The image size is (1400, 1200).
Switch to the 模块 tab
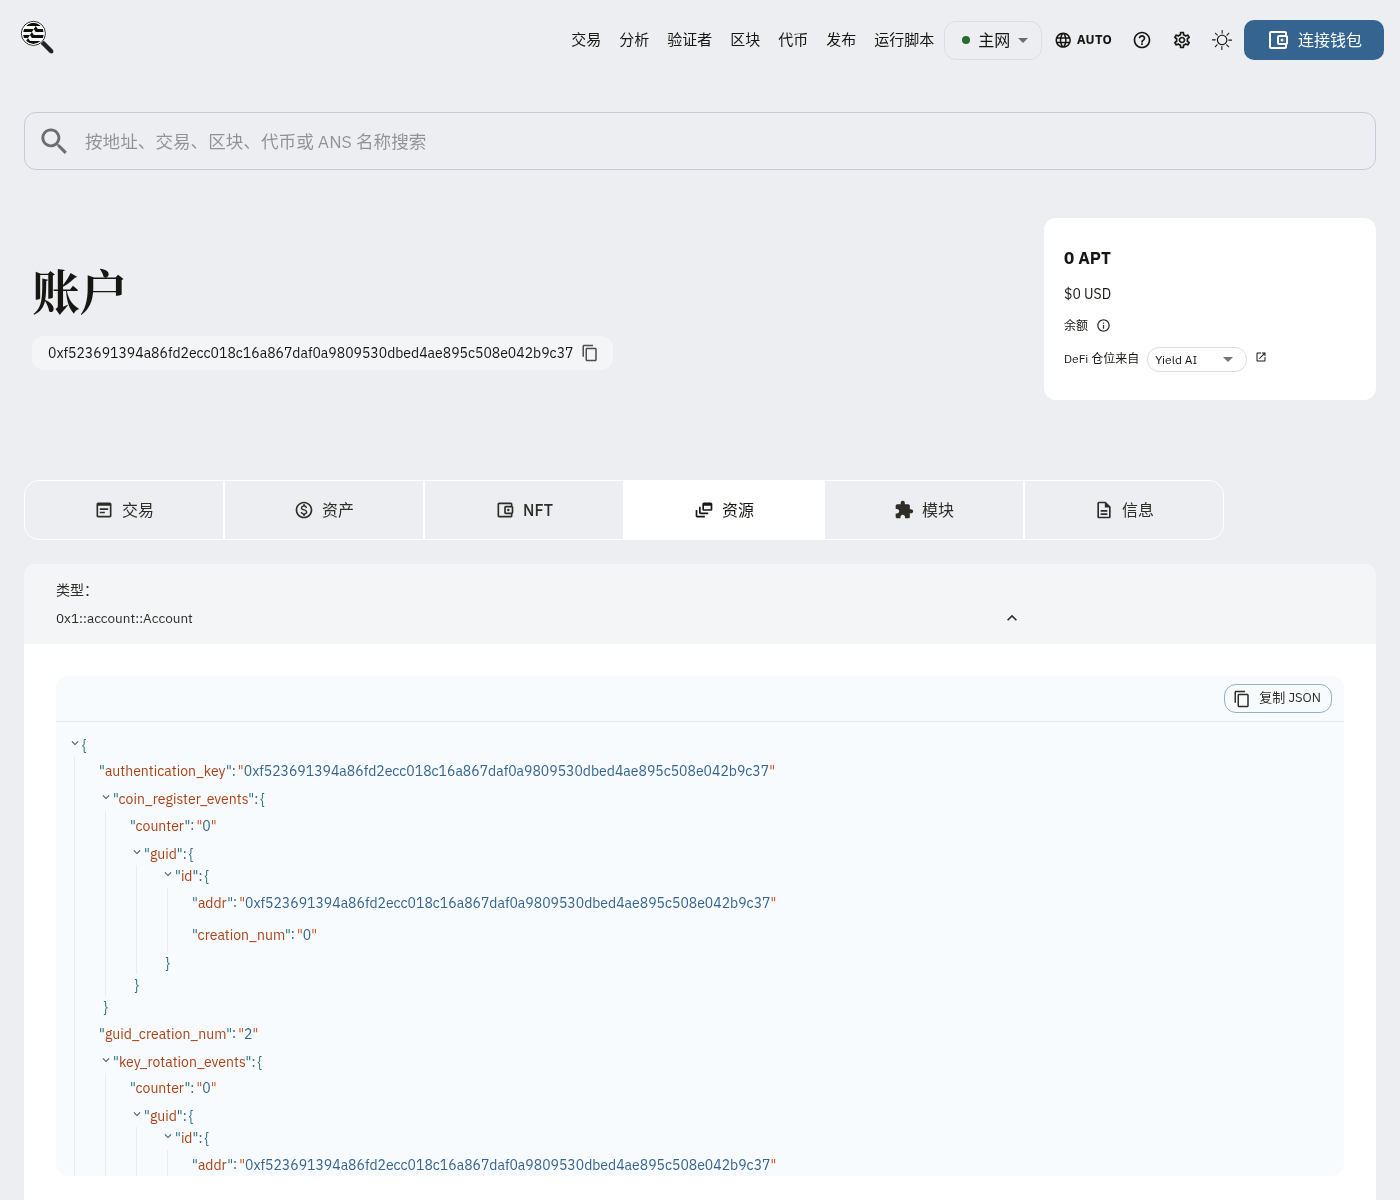click(924, 510)
